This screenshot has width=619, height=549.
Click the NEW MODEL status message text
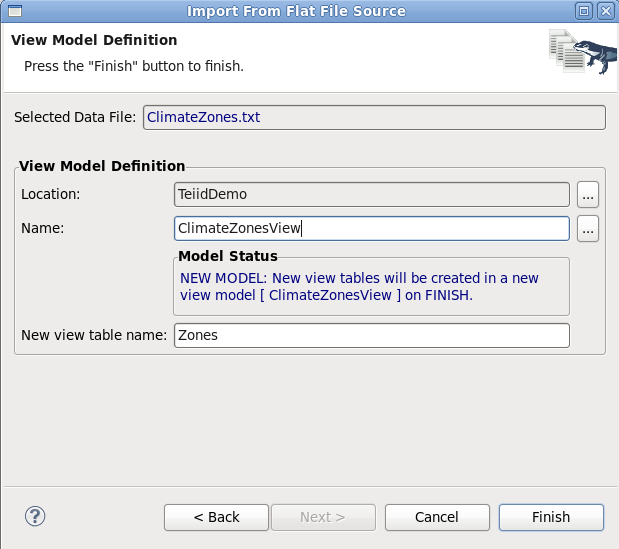point(359,287)
